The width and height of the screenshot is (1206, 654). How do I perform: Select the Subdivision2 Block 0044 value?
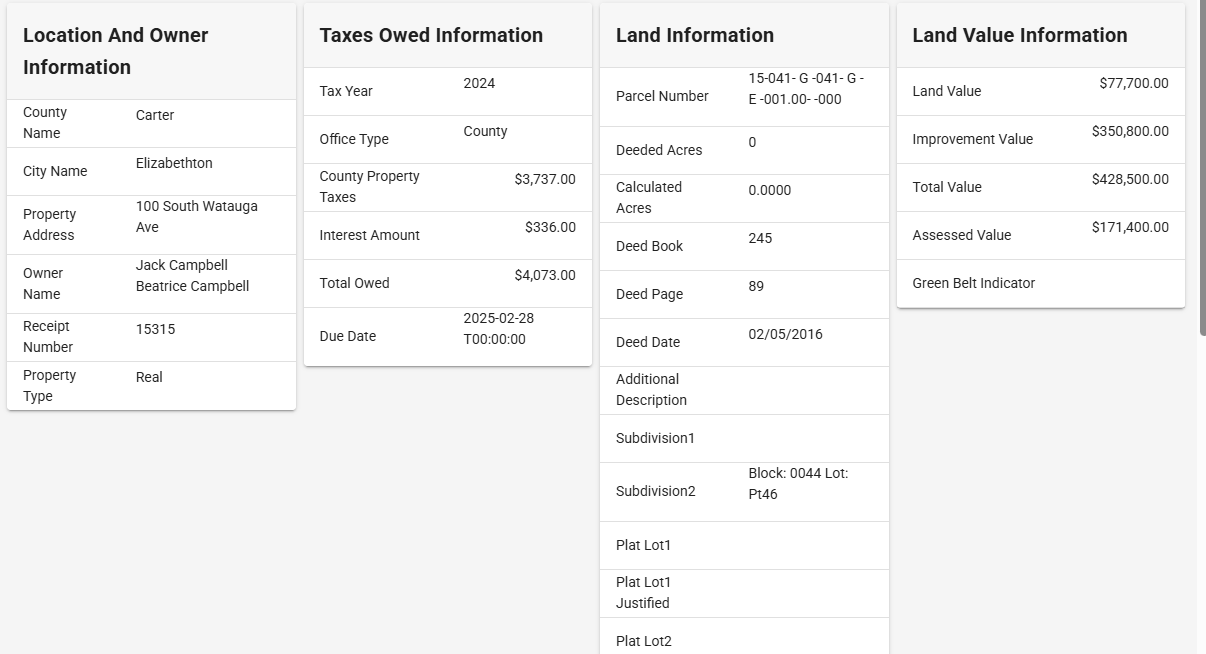click(797, 484)
